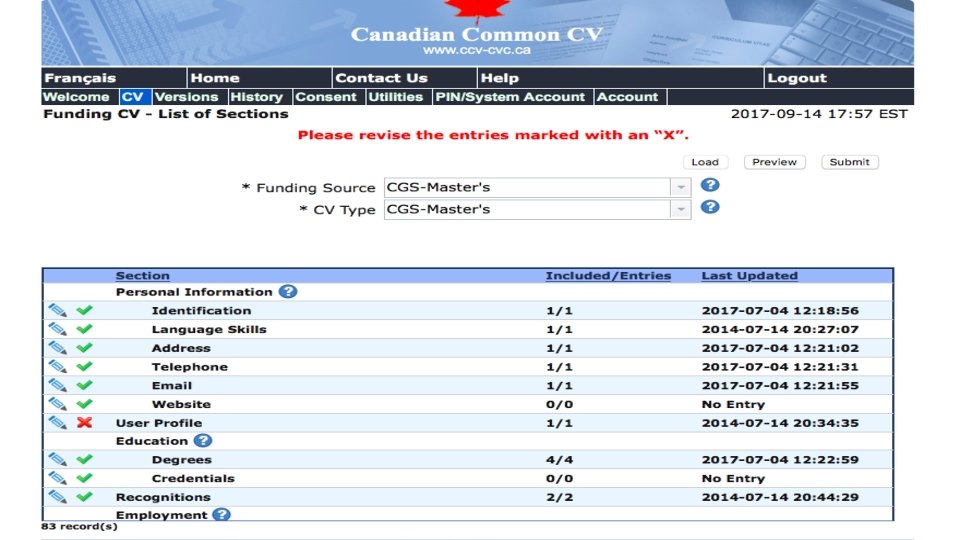Open the Address section edit pencil

58,348
